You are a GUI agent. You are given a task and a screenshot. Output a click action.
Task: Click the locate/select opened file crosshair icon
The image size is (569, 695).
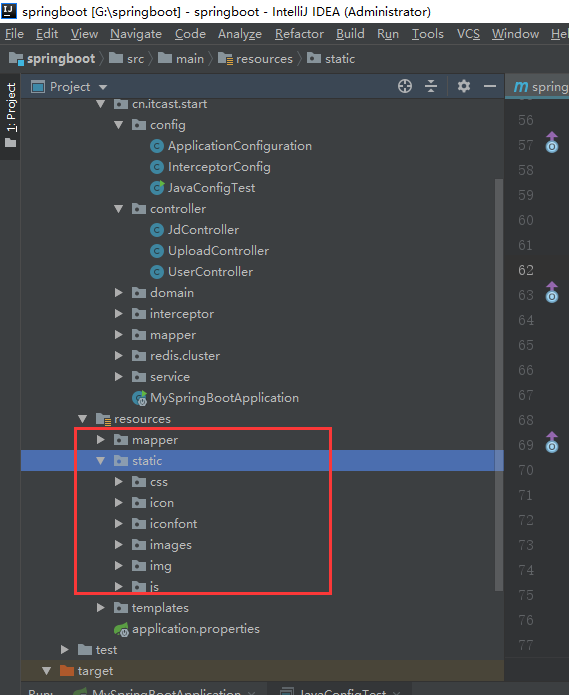pos(405,86)
